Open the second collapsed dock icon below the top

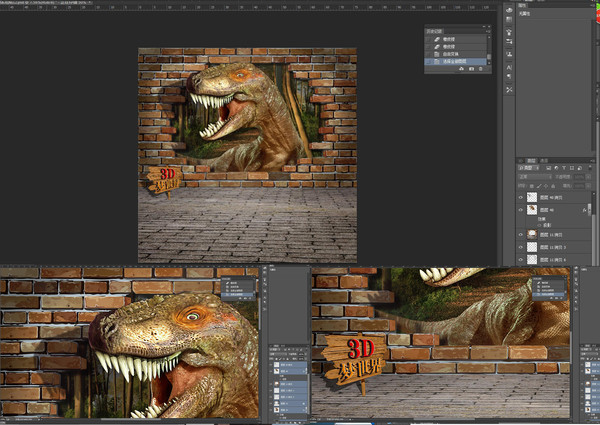pyautogui.click(x=509, y=19)
